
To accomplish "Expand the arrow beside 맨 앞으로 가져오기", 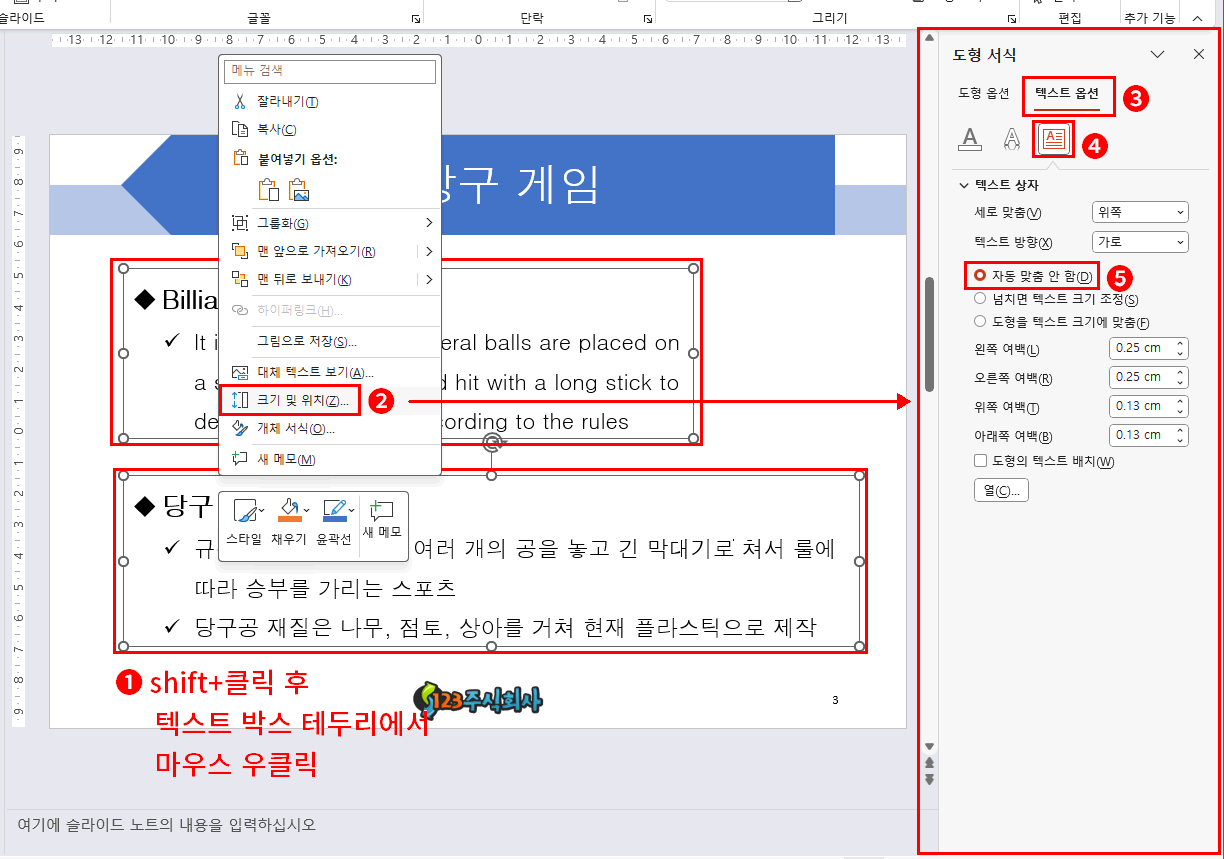I will 429,251.
